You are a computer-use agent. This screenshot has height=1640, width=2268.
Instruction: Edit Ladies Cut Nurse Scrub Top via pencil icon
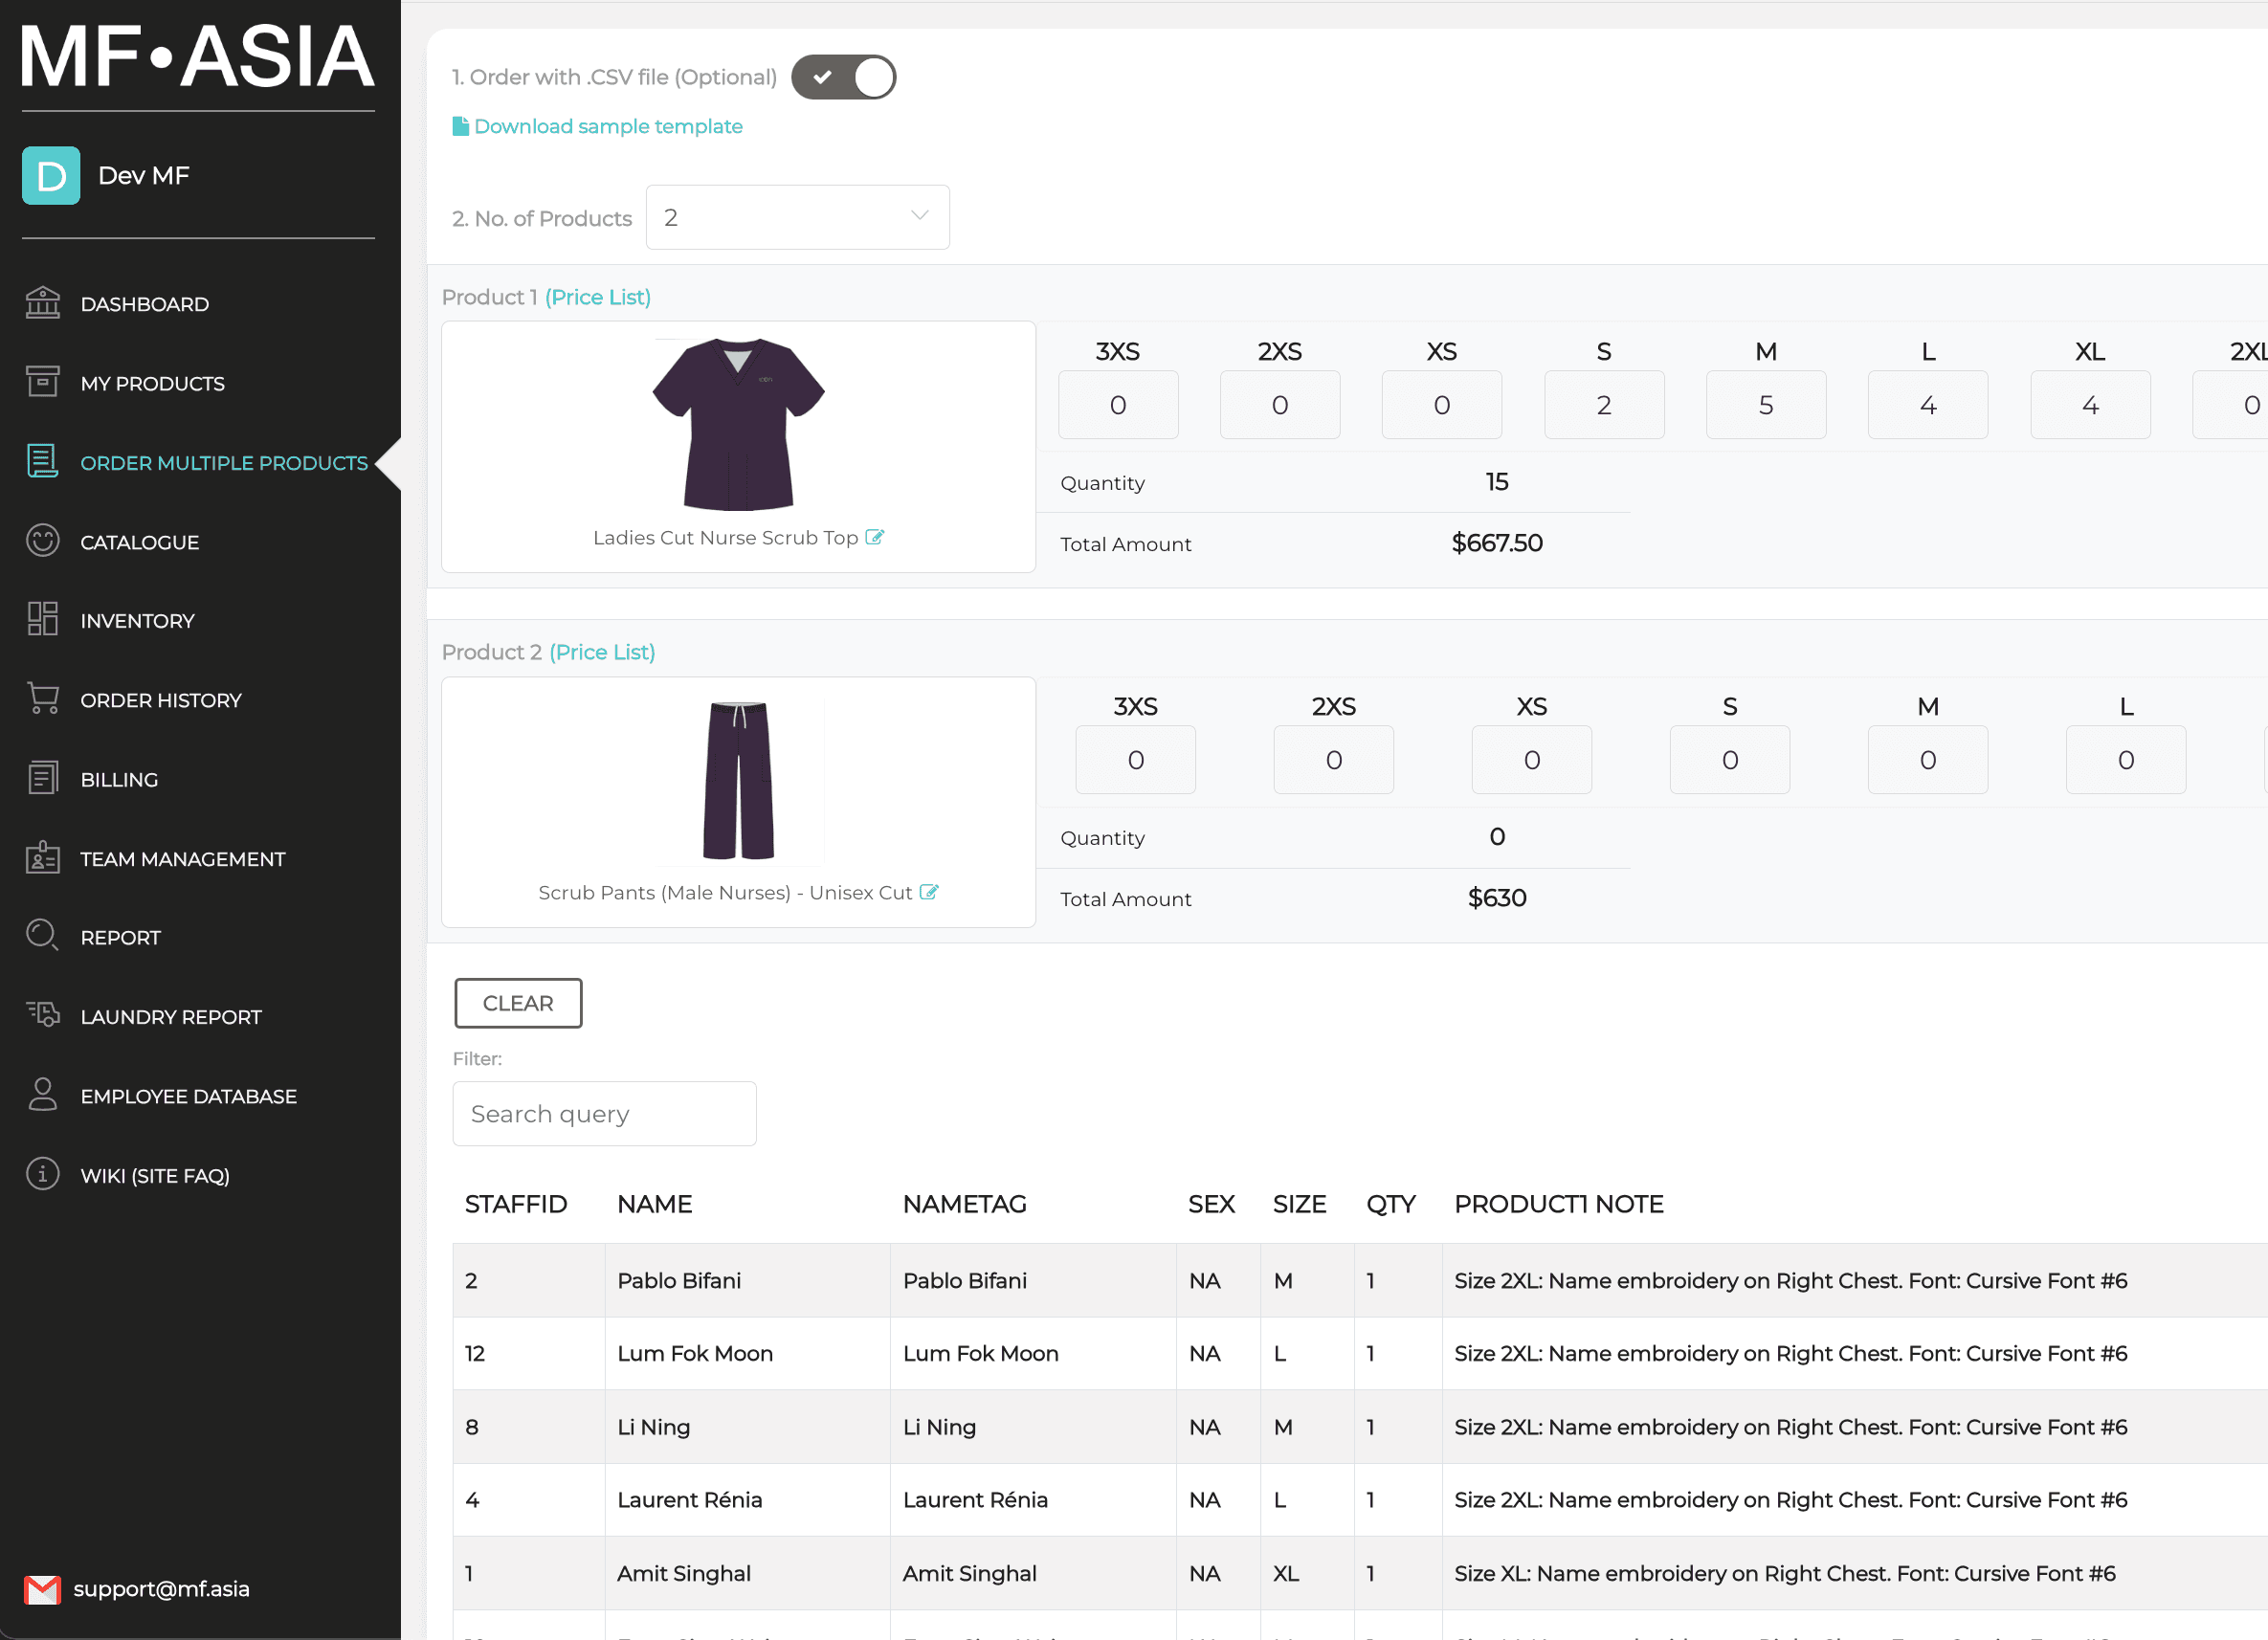[x=875, y=537]
